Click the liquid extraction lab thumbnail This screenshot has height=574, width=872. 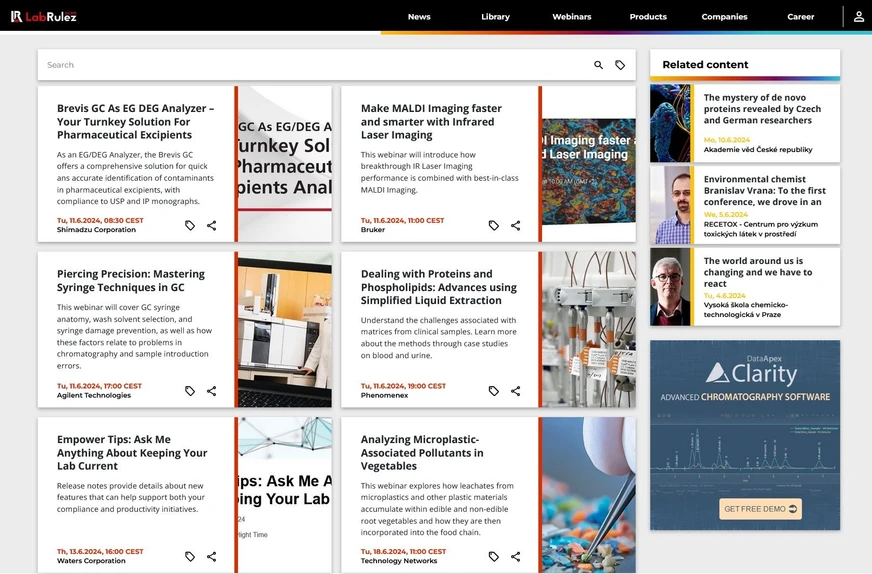pos(589,329)
